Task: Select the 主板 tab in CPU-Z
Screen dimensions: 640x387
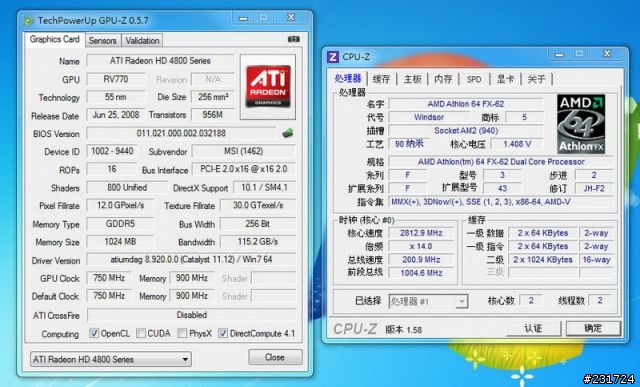Action: [x=412, y=79]
